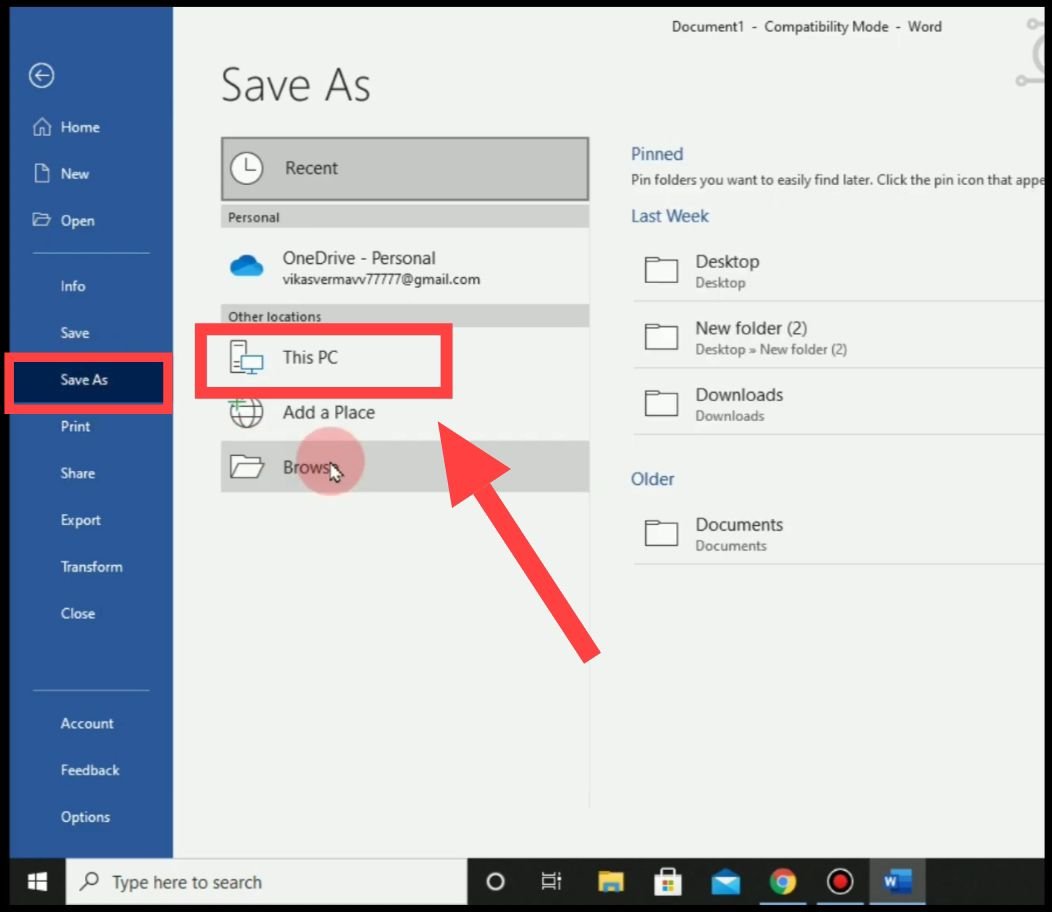Open Feedback in the sidebar

(91, 770)
